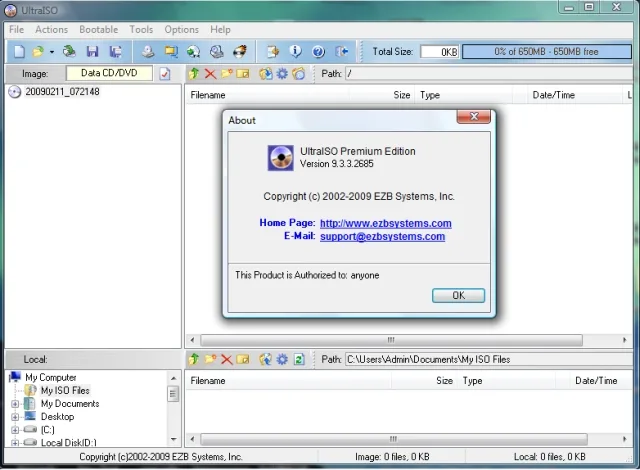
Task: Click the image properties checkmark page icon
Action: click(x=165, y=74)
